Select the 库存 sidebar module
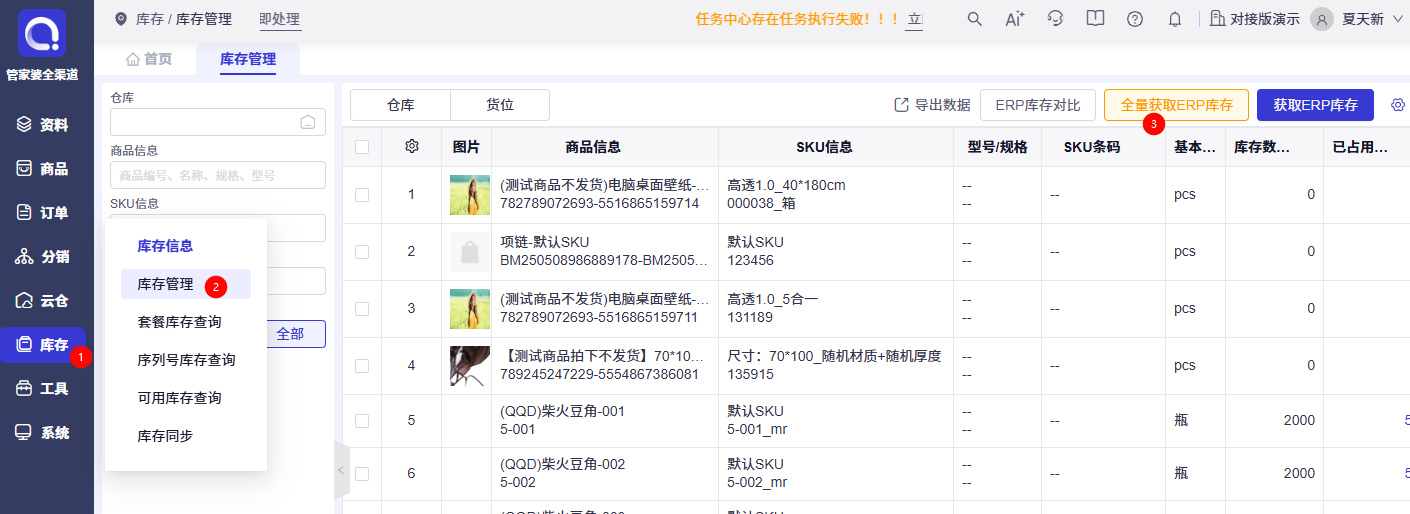Image resolution: width=1410 pixels, height=514 pixels. pos(43,345)
